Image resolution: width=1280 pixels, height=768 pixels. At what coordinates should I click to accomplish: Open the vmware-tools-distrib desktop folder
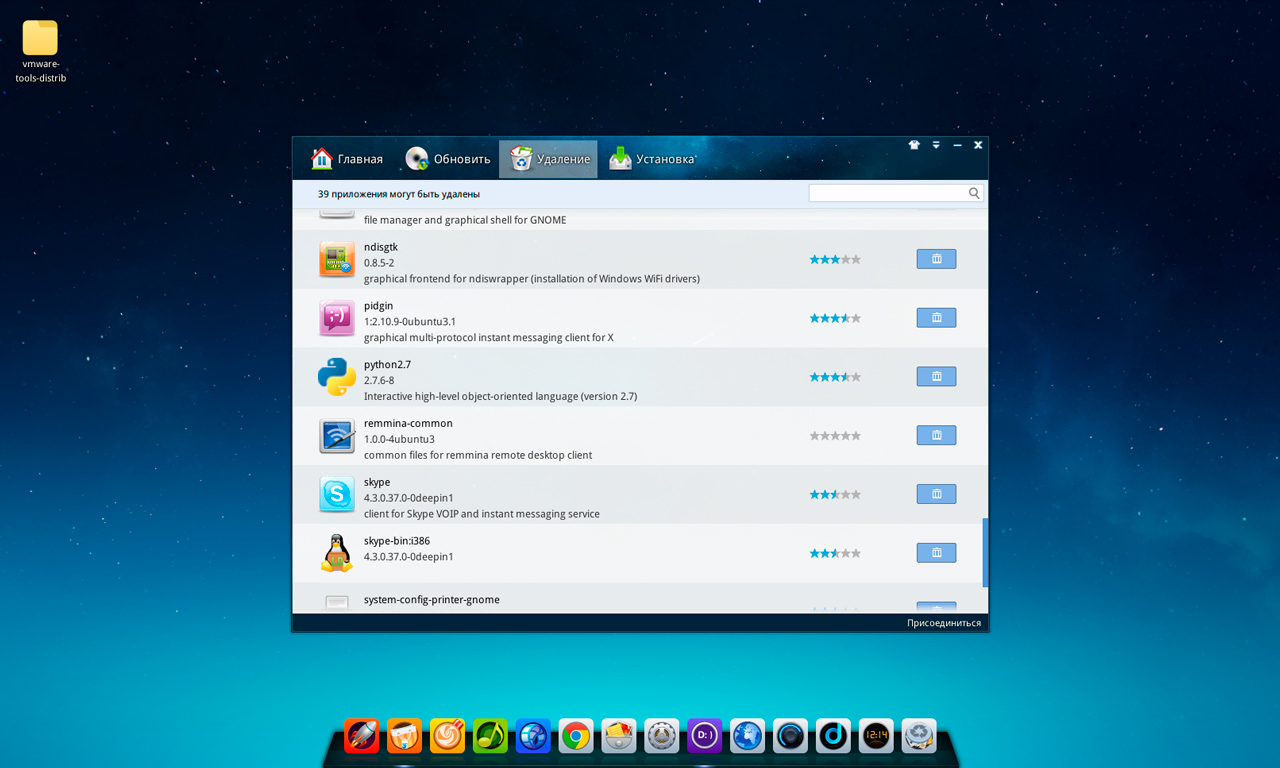tap(40, 52)
